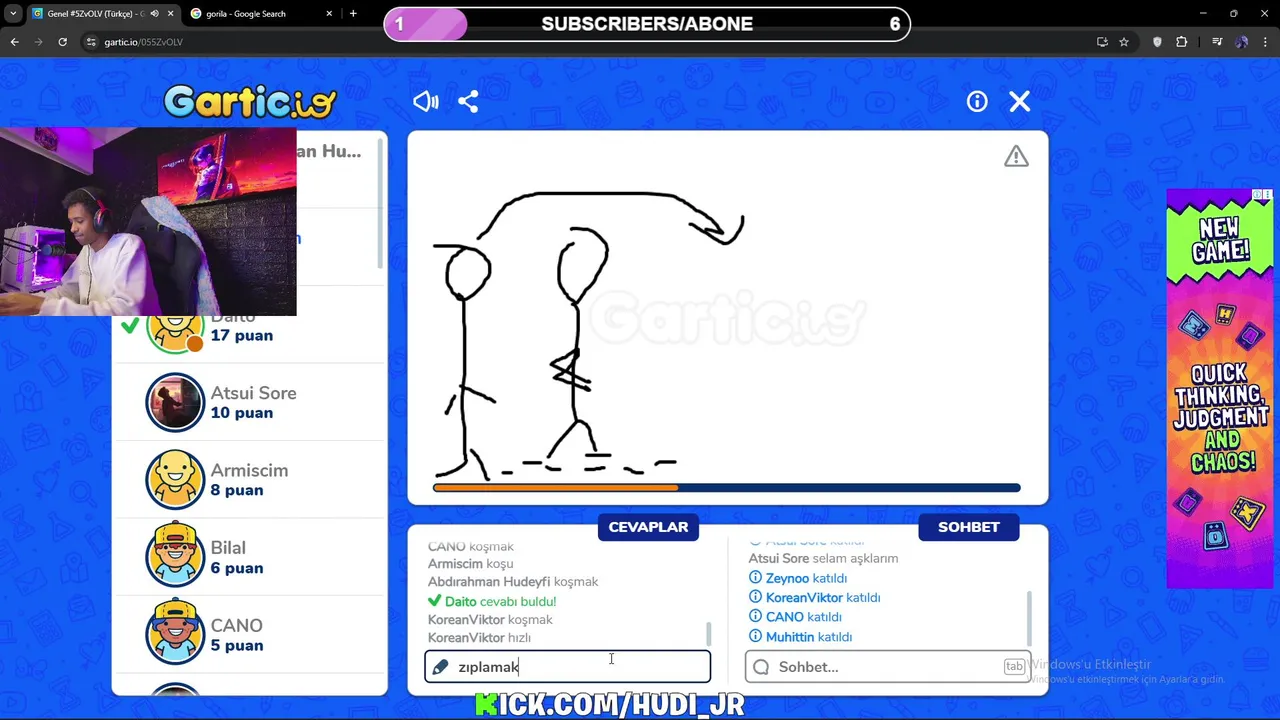This screenshot has width=1280, height=720.
Task: Mute the Gartic tab audio icon
Action: pyautogui.click(x=154, y=14)
